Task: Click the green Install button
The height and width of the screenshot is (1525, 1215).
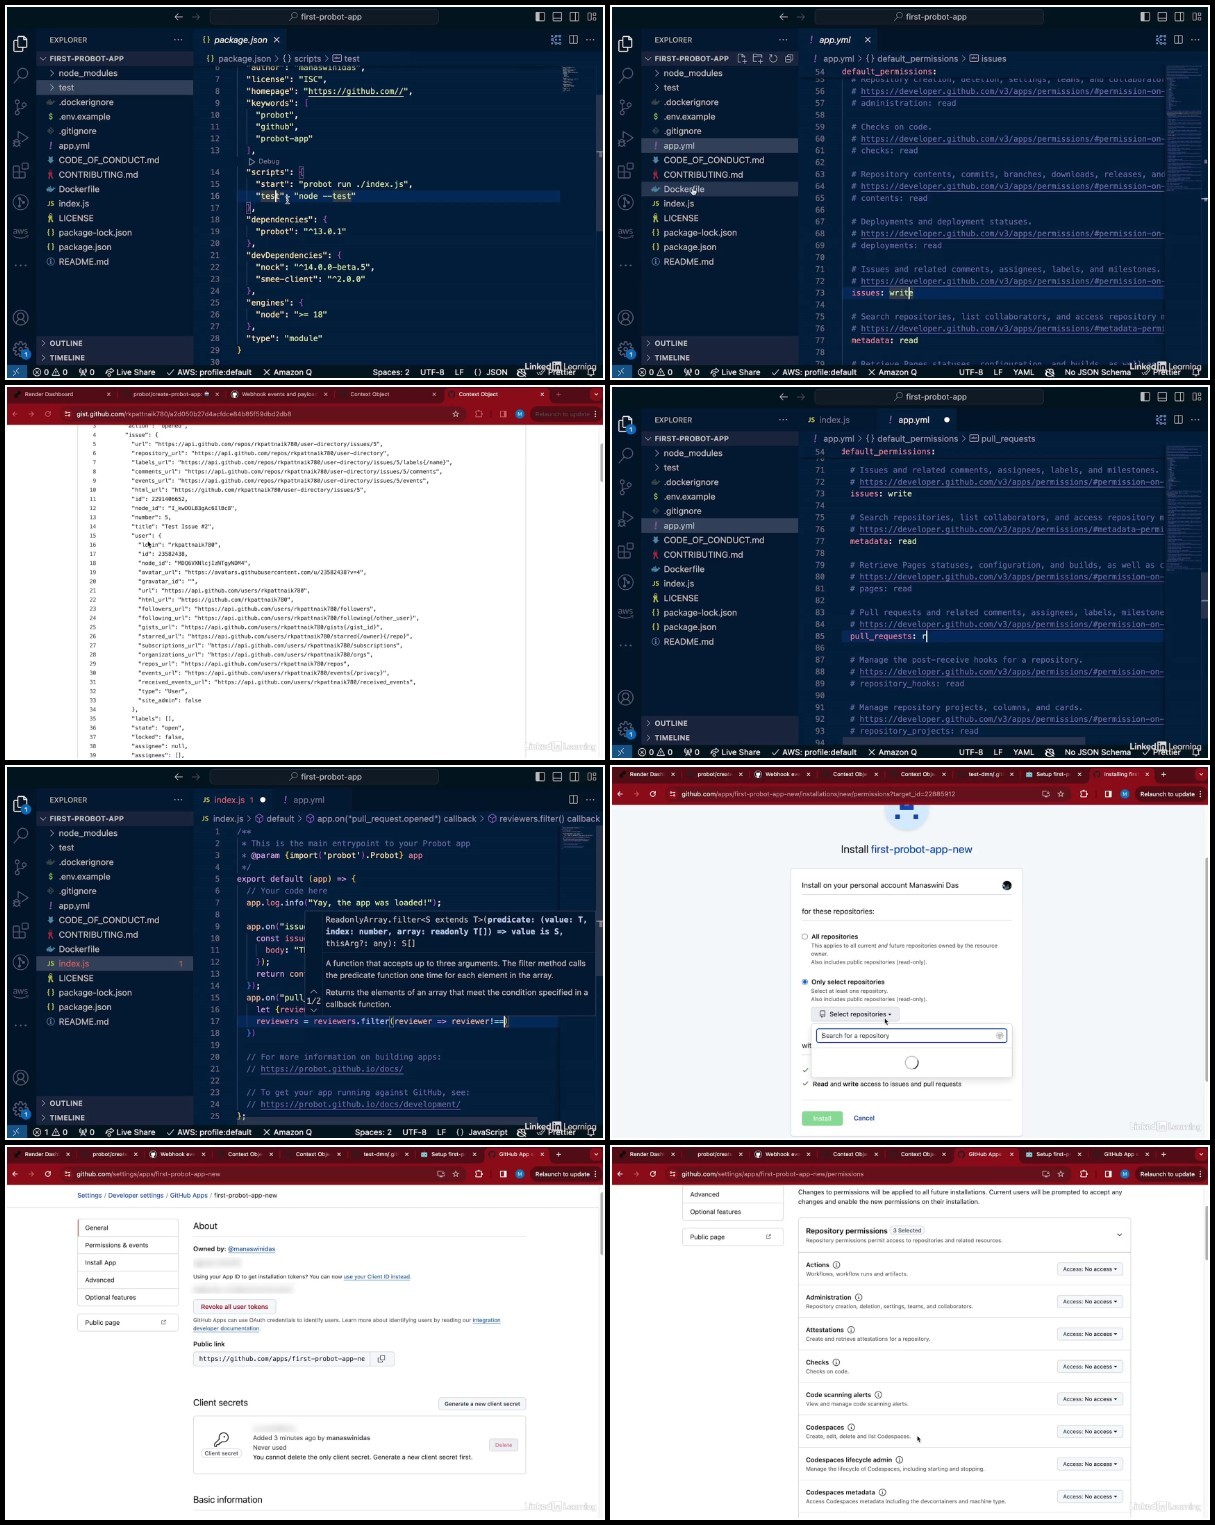Action: (822, 1118)
